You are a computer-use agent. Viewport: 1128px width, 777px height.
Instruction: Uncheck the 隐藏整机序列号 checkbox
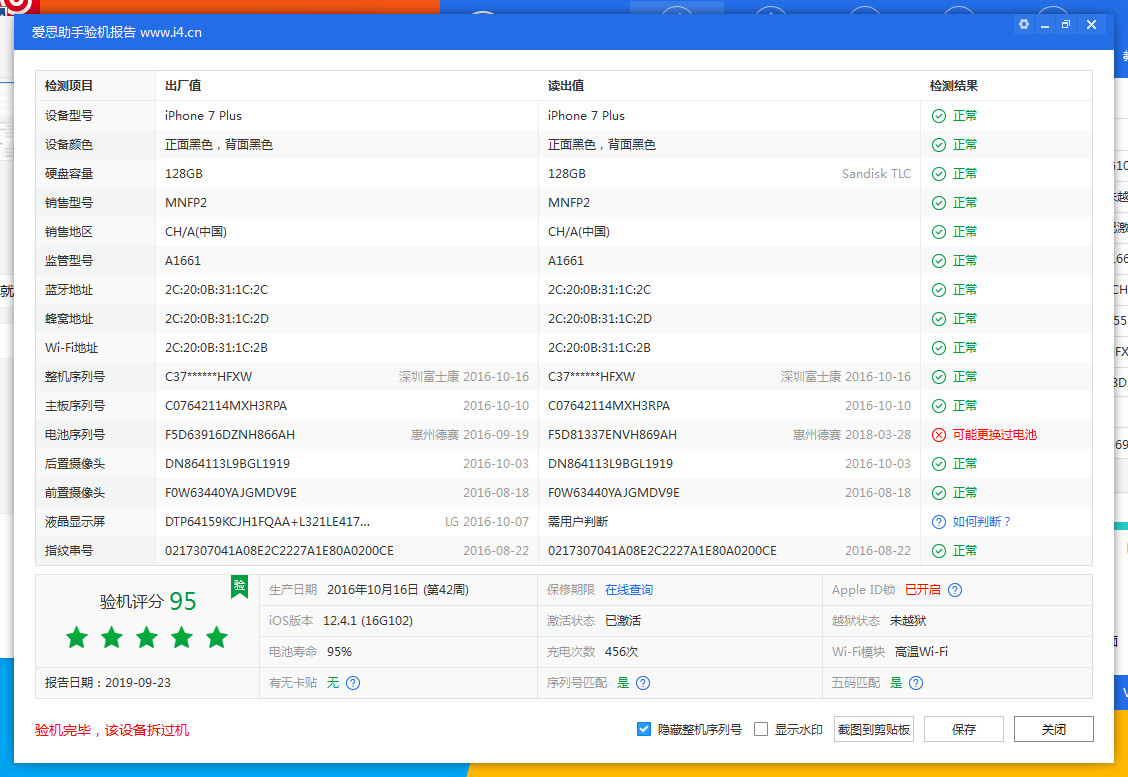644,729
